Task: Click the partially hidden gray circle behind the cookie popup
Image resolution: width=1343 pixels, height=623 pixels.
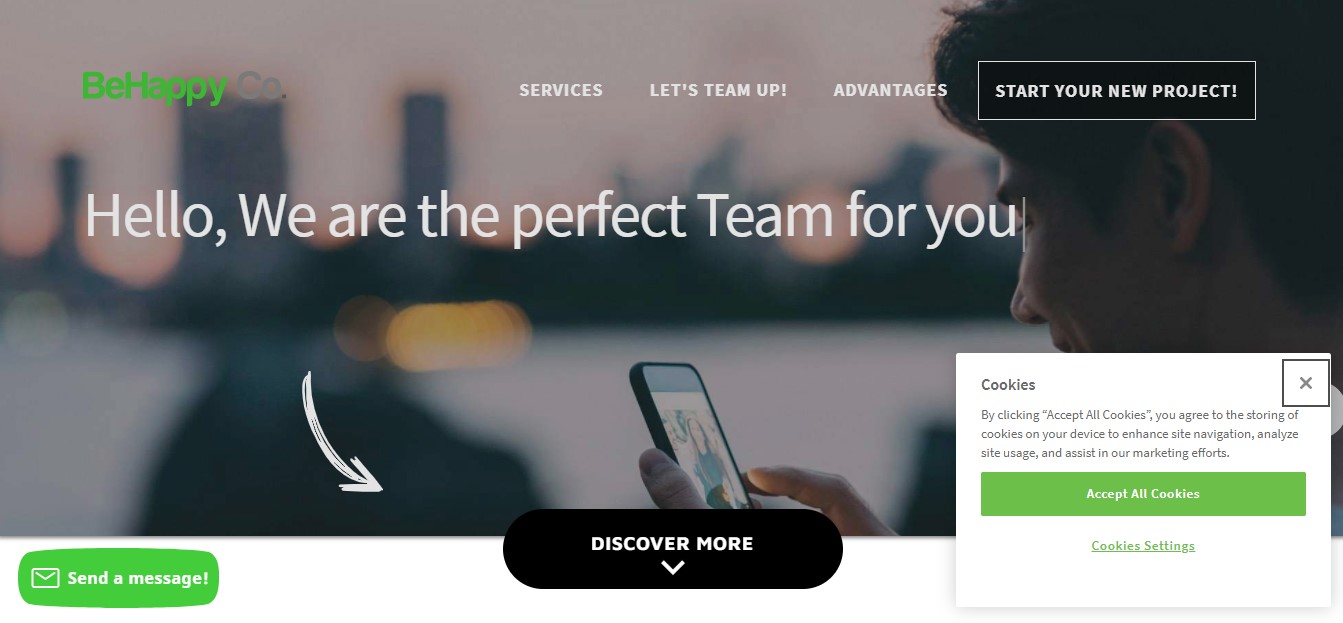Action: pyautogui.click(x=1336, y=411)
